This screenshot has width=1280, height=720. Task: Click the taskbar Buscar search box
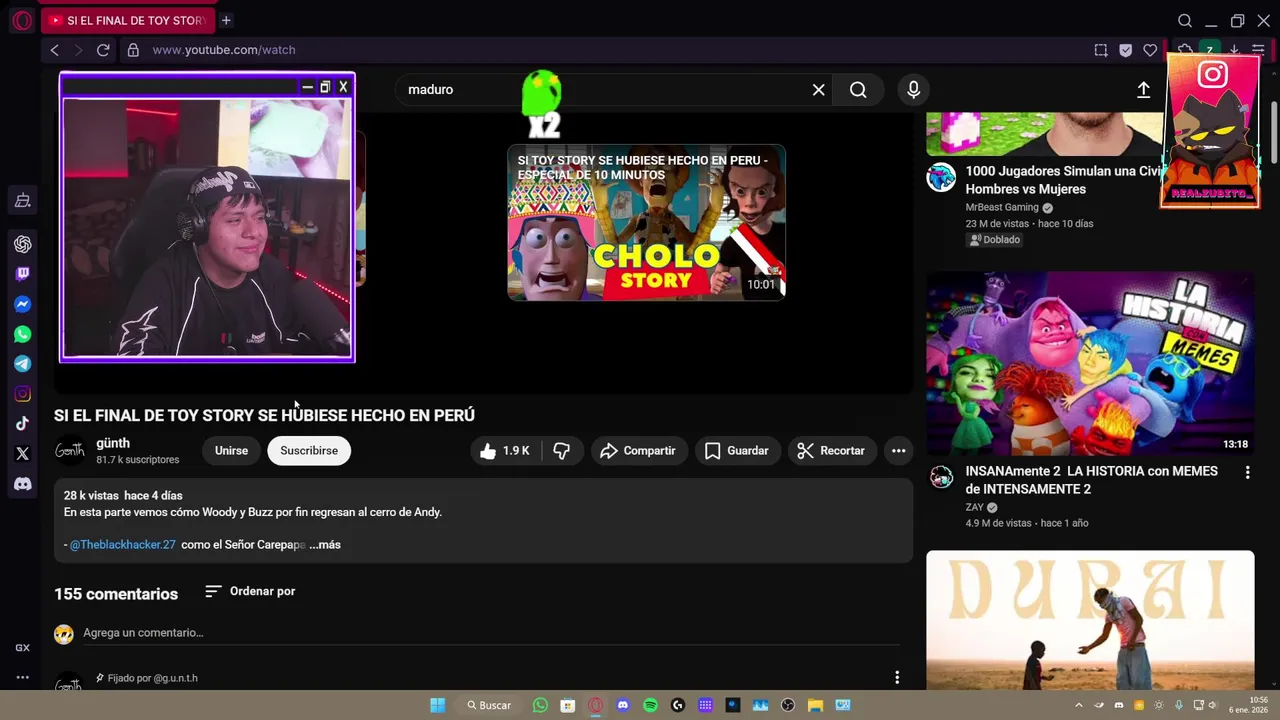(x=489, y=705)
